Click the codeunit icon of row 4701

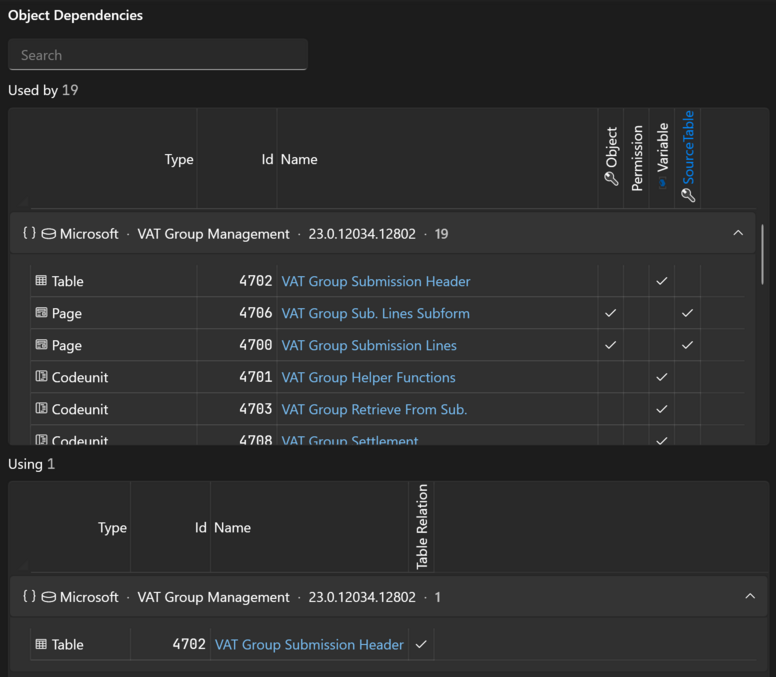tap(41, 377)
